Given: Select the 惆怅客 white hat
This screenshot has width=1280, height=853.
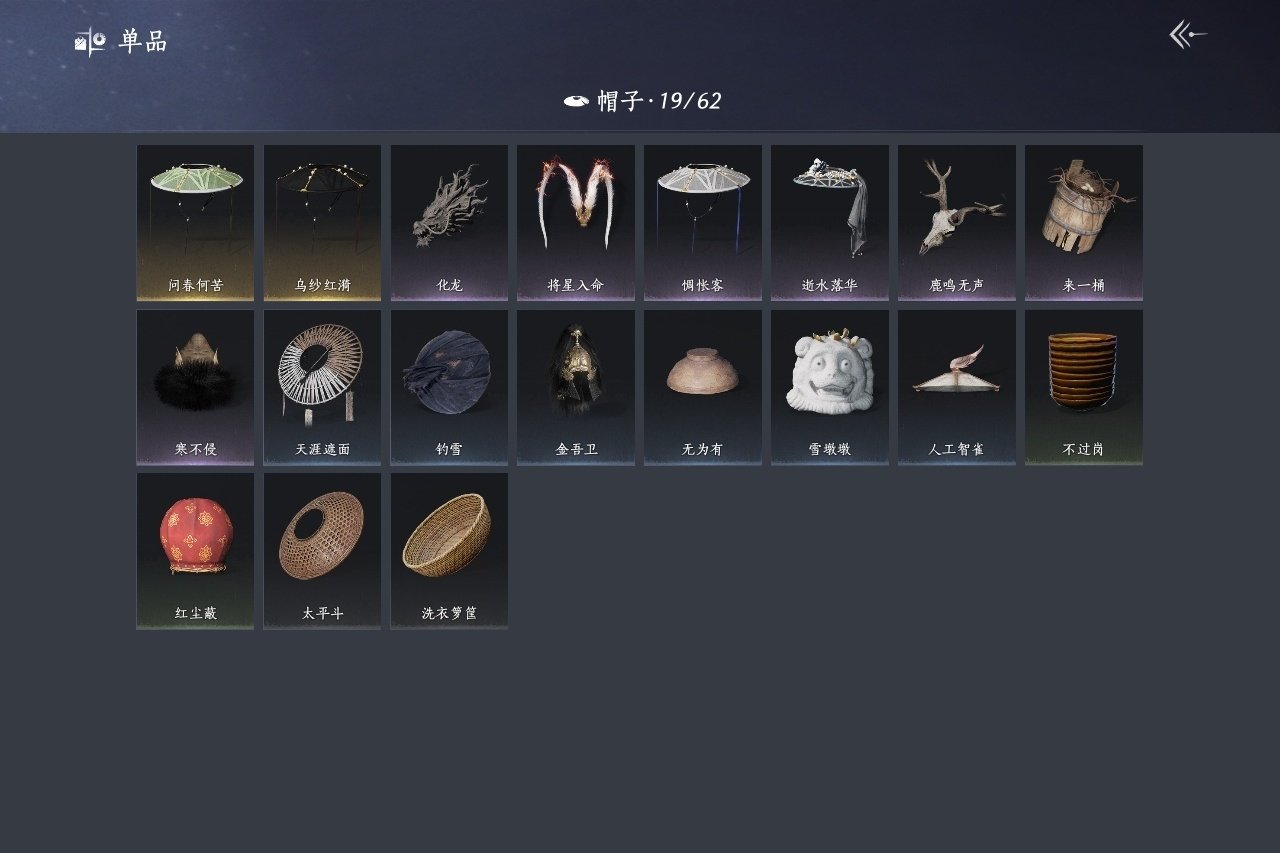Looking at the screenshot, I should [703, 223].
